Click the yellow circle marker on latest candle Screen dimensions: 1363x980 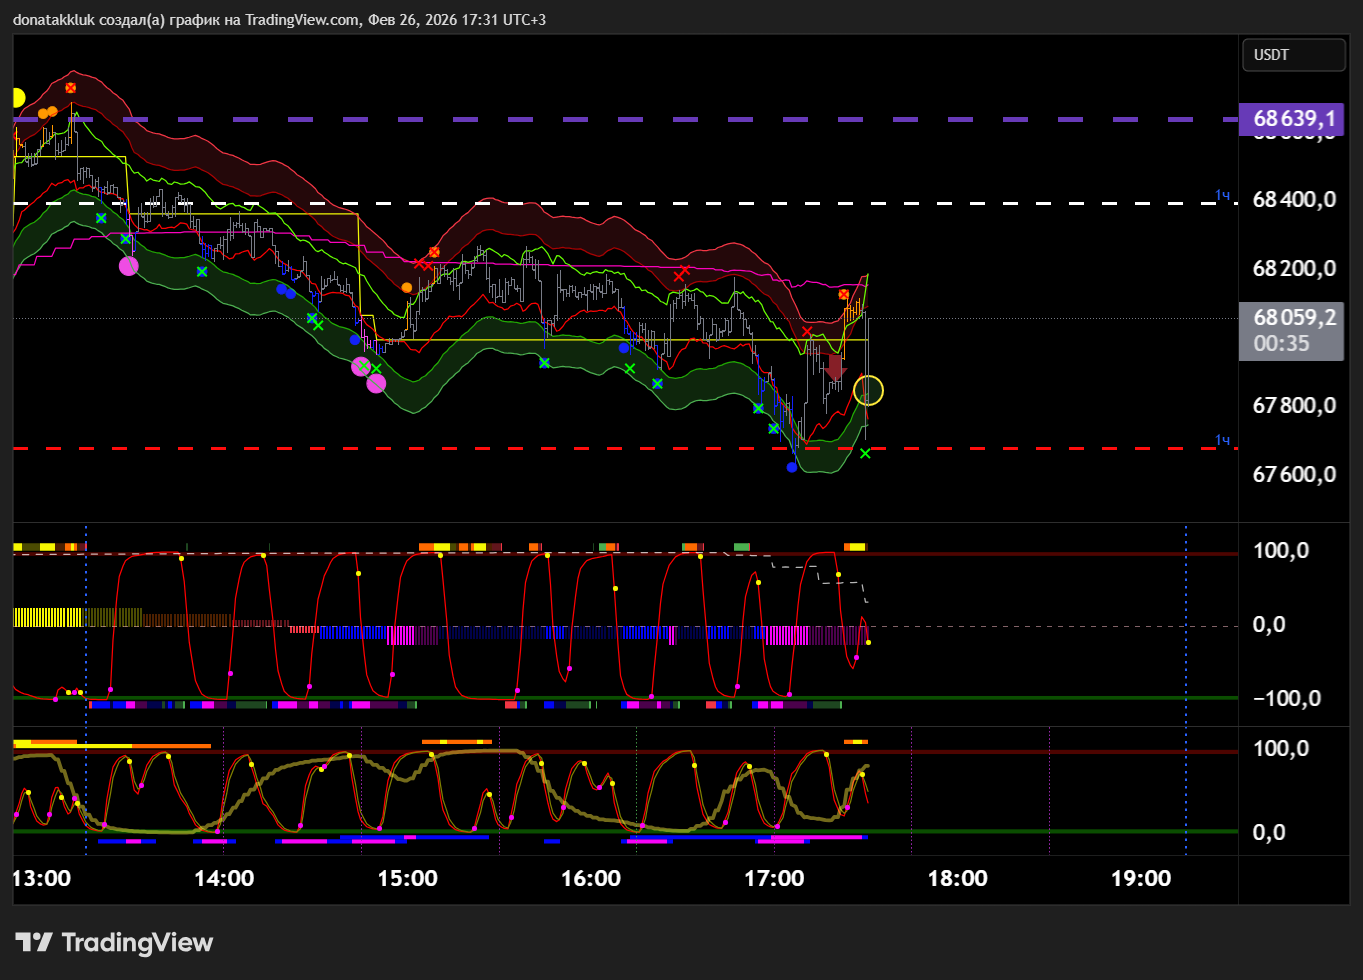pyautogui.click(x=868, y=390)
